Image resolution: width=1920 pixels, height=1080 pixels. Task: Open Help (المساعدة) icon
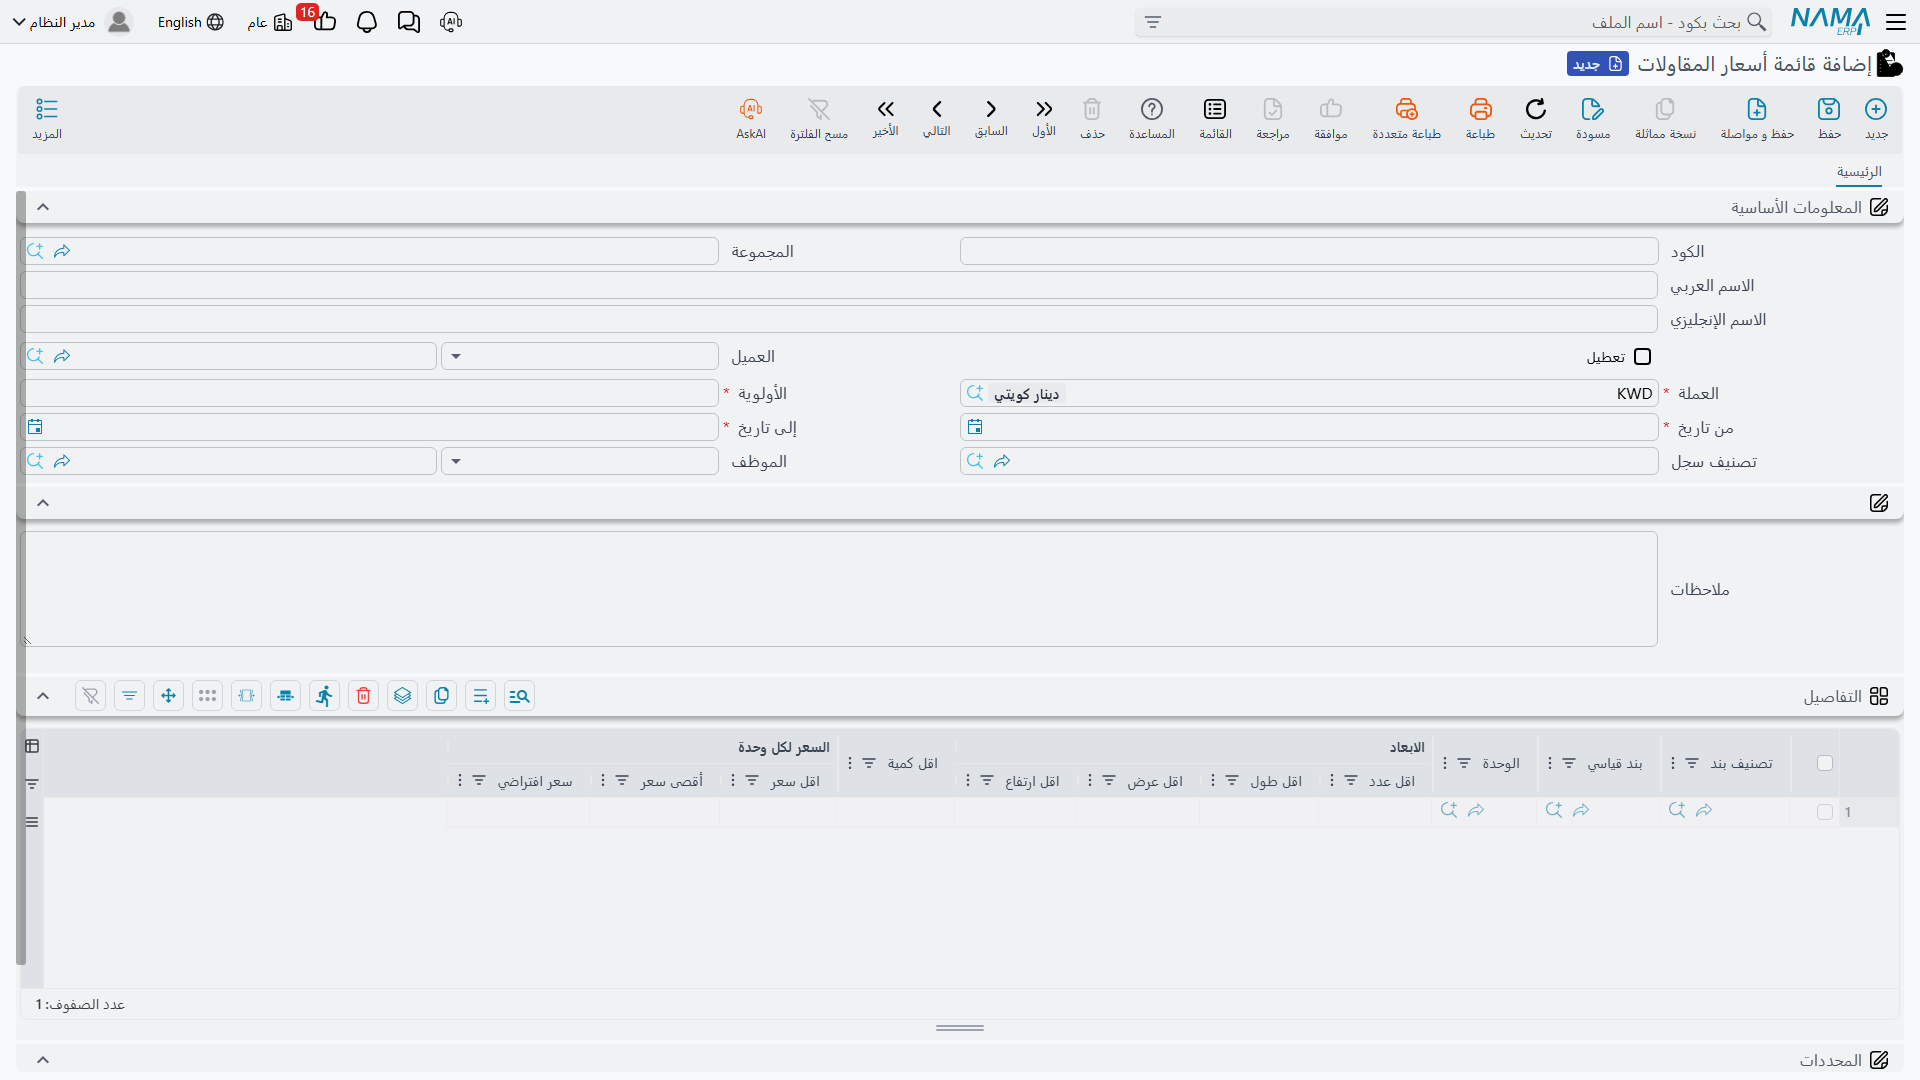(x=1152, y=109)
